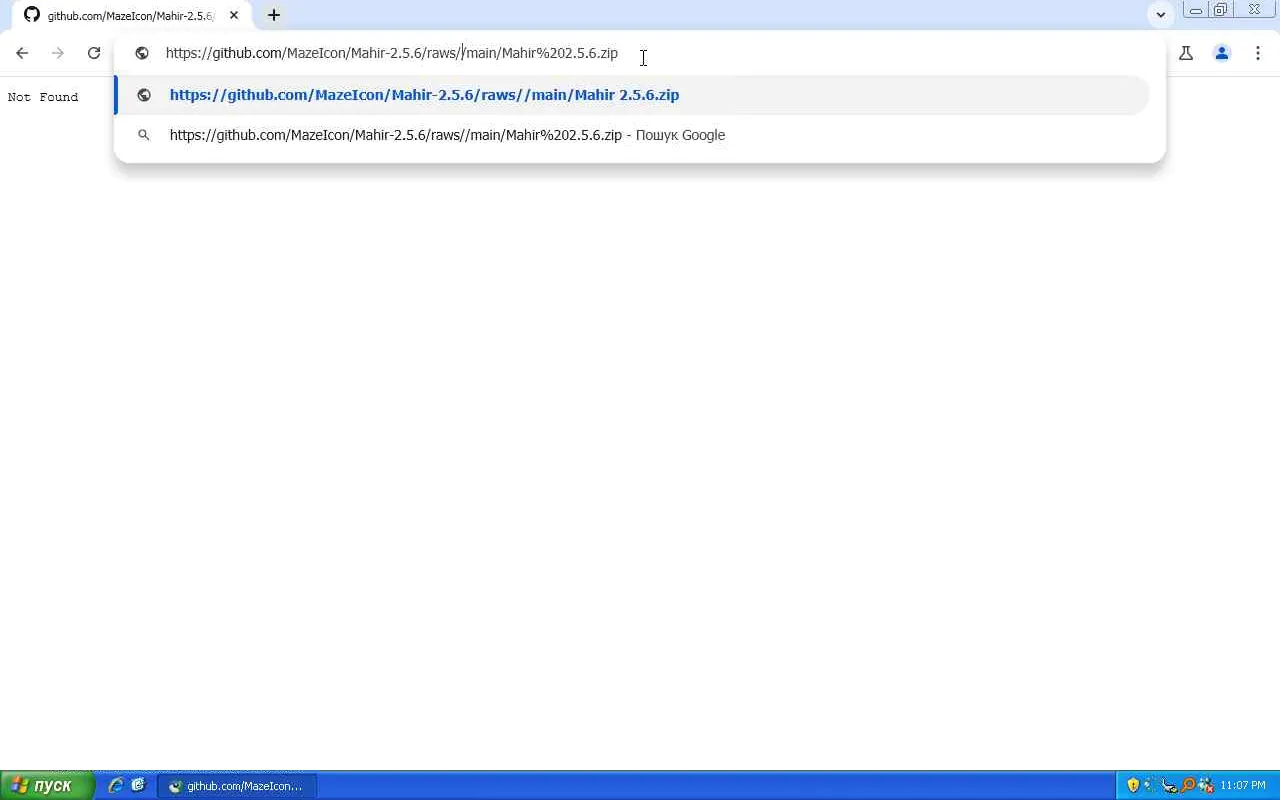
Task: Open the Chrome Labs flask icon
Action: pyautogui.click(x=1186, y=53)
